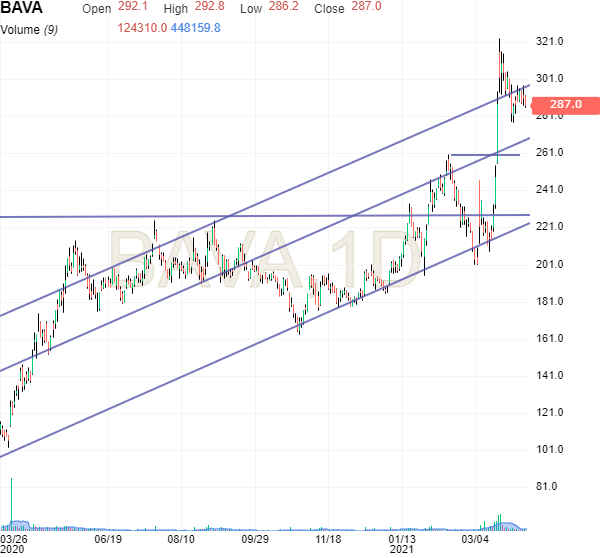Click the 01/13 2021 date axis label
The image size is (600, 558).
(403, 537)
